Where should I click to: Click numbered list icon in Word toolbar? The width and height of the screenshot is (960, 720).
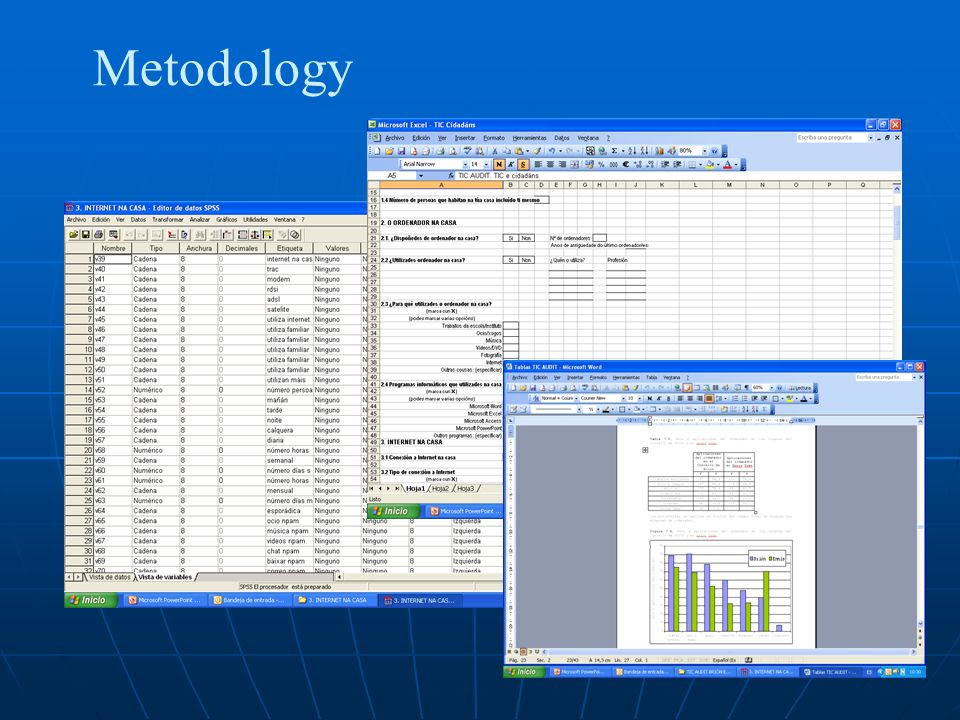(x=735, y=399)
